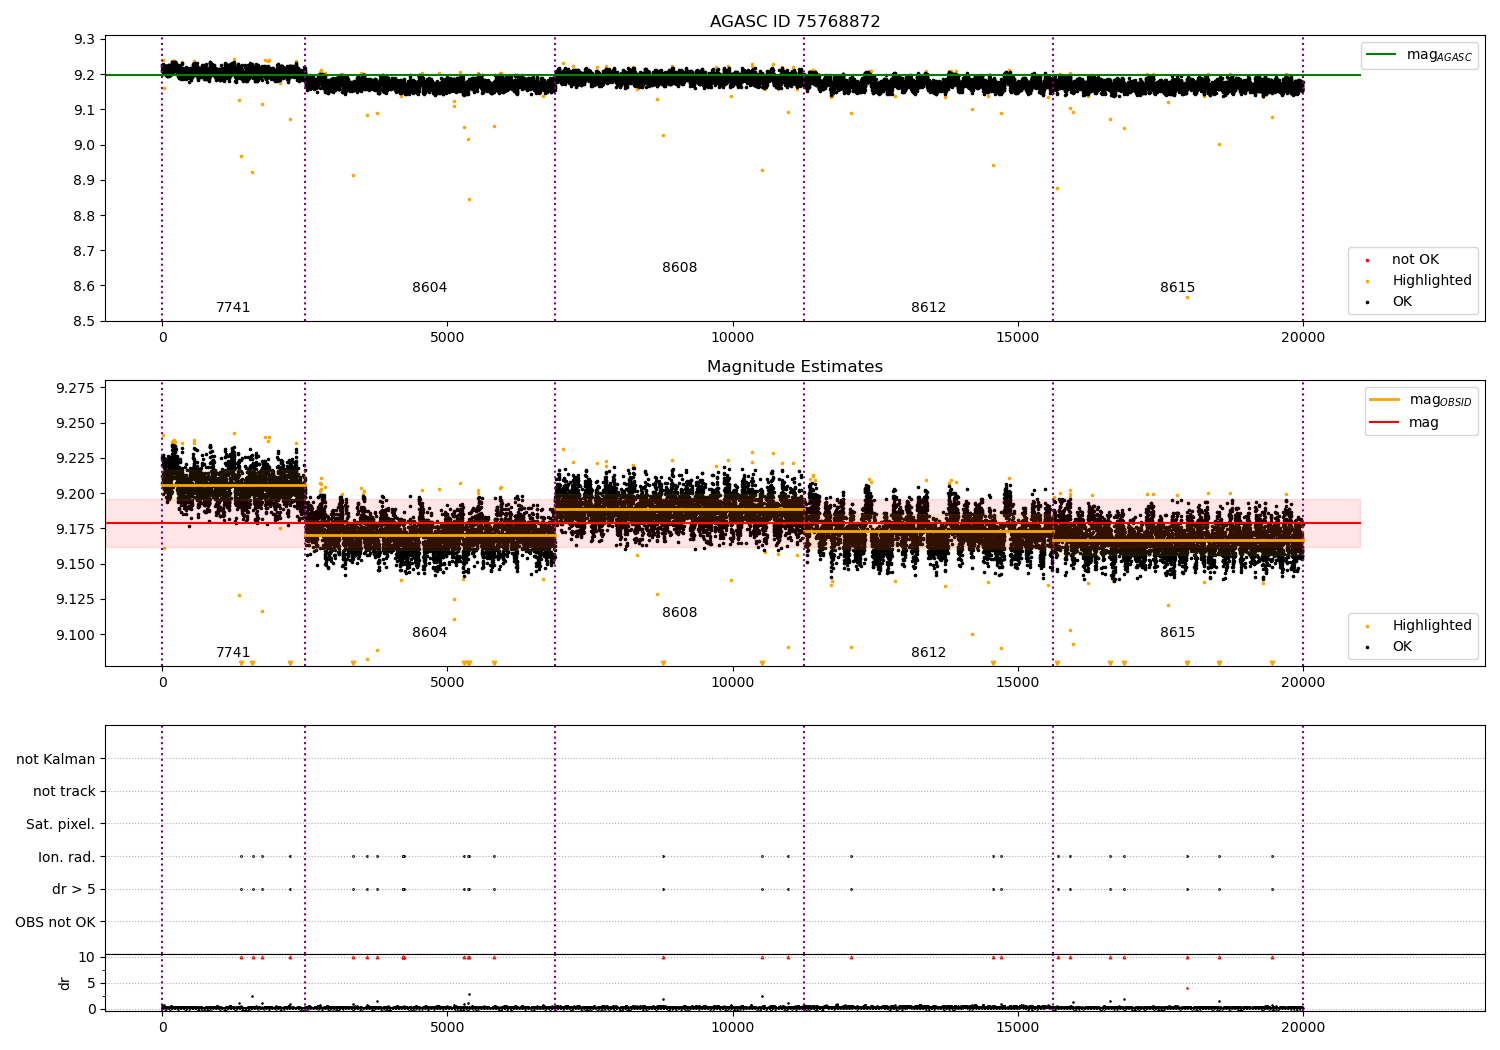Click x-axis tick 15000 in the bottom plot
Viewport: 1500px width, 1050px height.
coord(1018,1026)
